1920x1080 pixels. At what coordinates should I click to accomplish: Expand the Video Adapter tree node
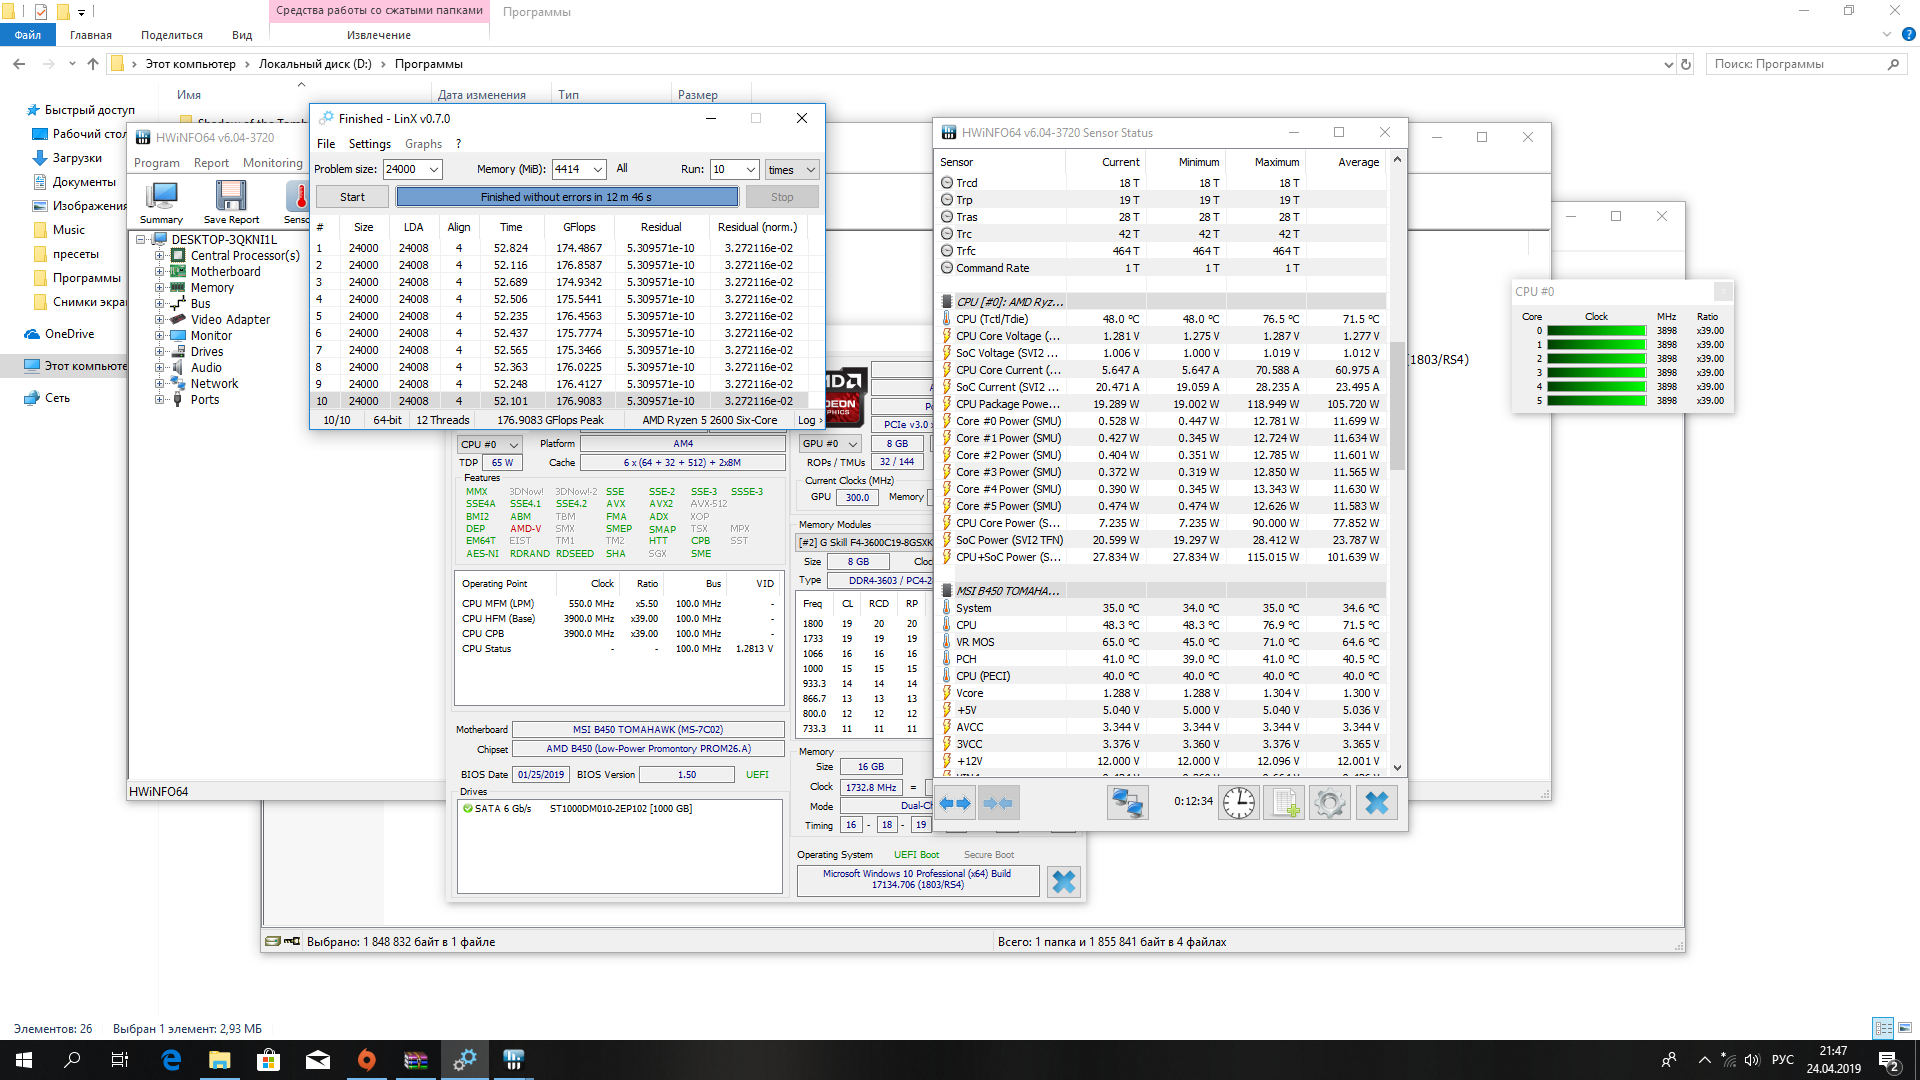tap(159, 320)
